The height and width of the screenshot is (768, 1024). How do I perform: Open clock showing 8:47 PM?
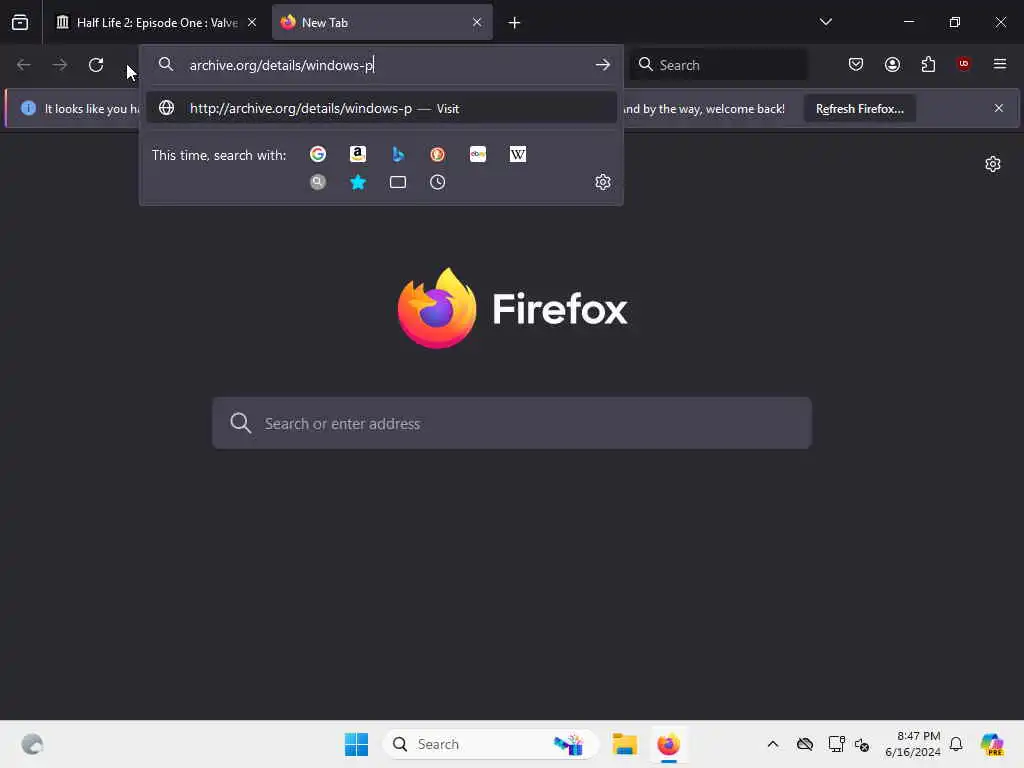pos(912,744)
